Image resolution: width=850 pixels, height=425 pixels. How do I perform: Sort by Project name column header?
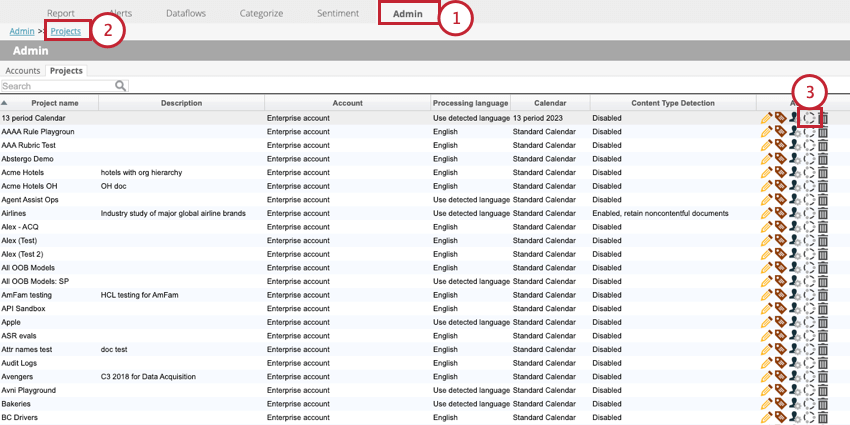54,103
